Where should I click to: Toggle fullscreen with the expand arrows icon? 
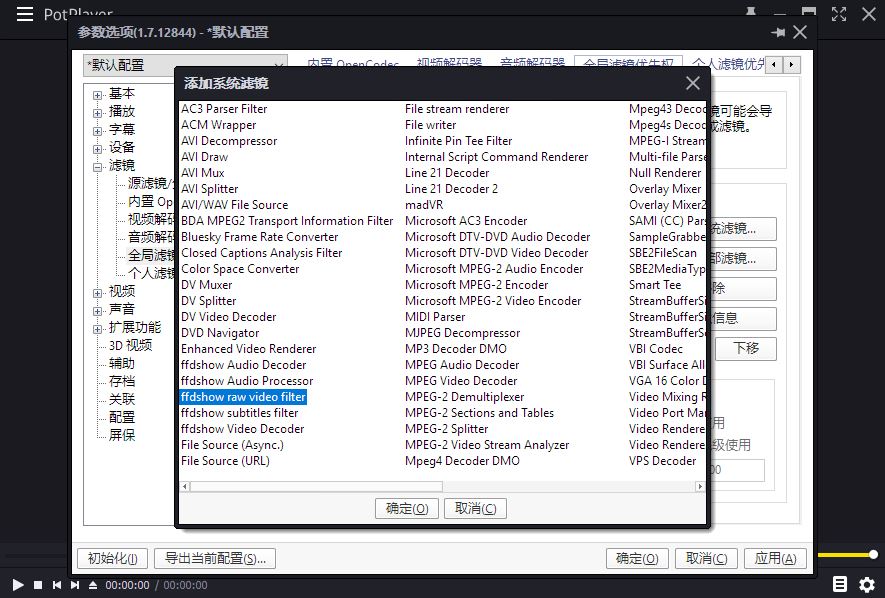[x=840, y=14]
